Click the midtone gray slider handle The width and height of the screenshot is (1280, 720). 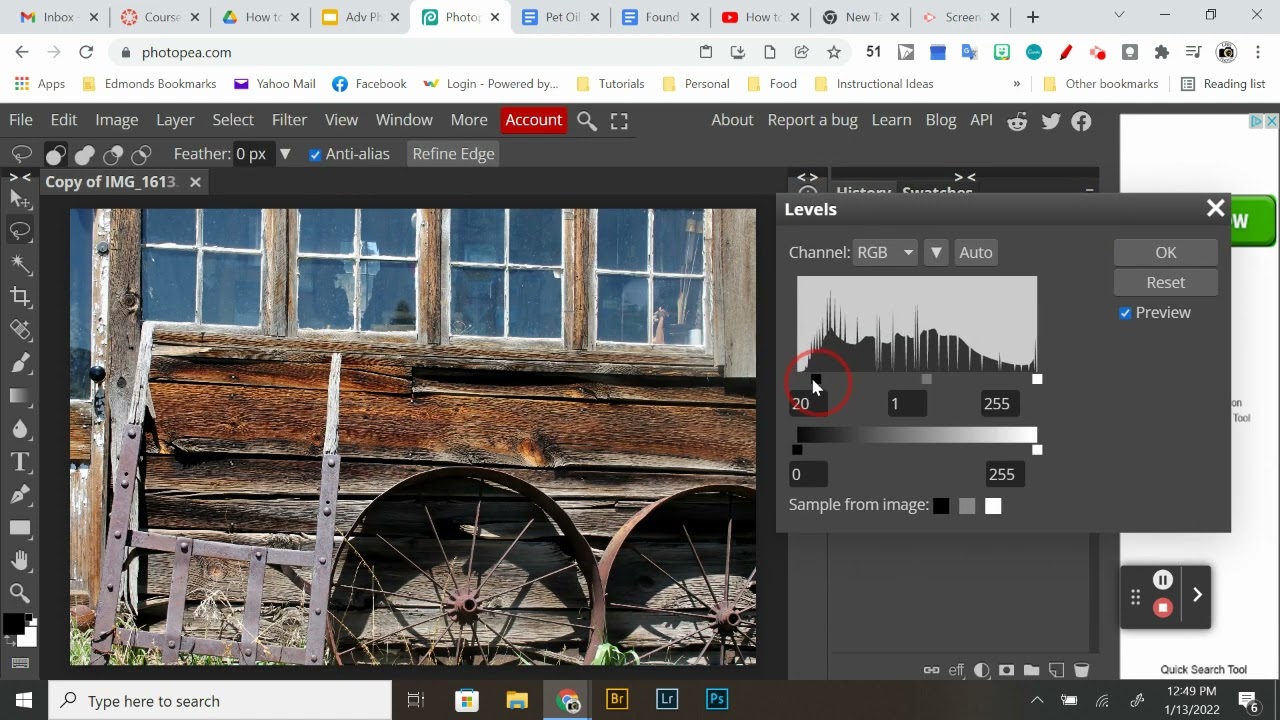[x=927, y=379]
